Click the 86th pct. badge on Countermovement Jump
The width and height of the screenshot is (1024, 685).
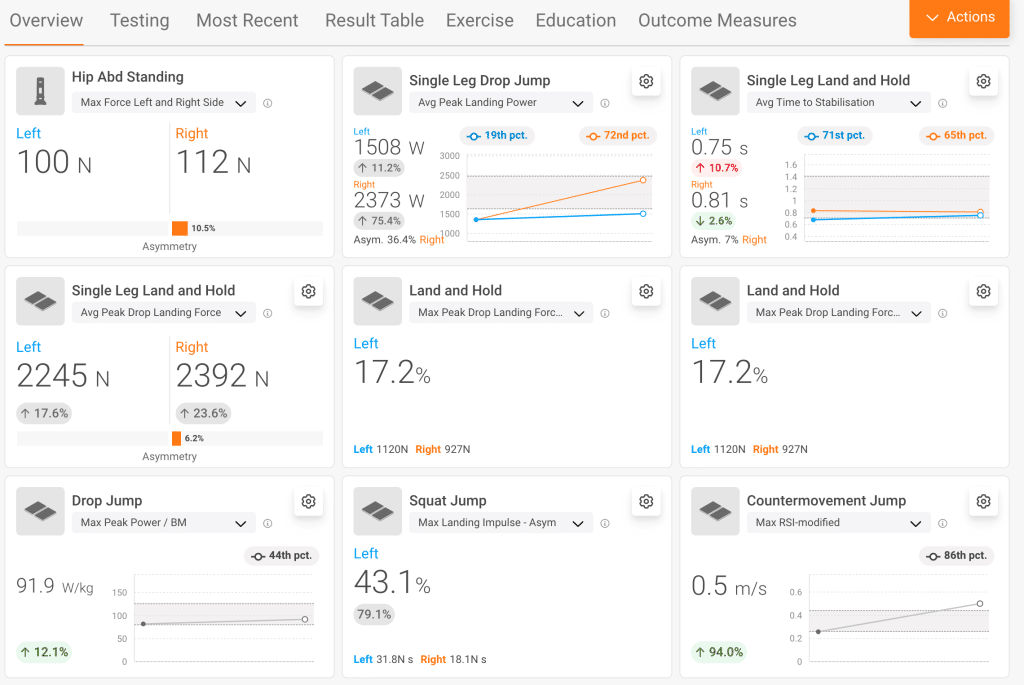(956, 555)
